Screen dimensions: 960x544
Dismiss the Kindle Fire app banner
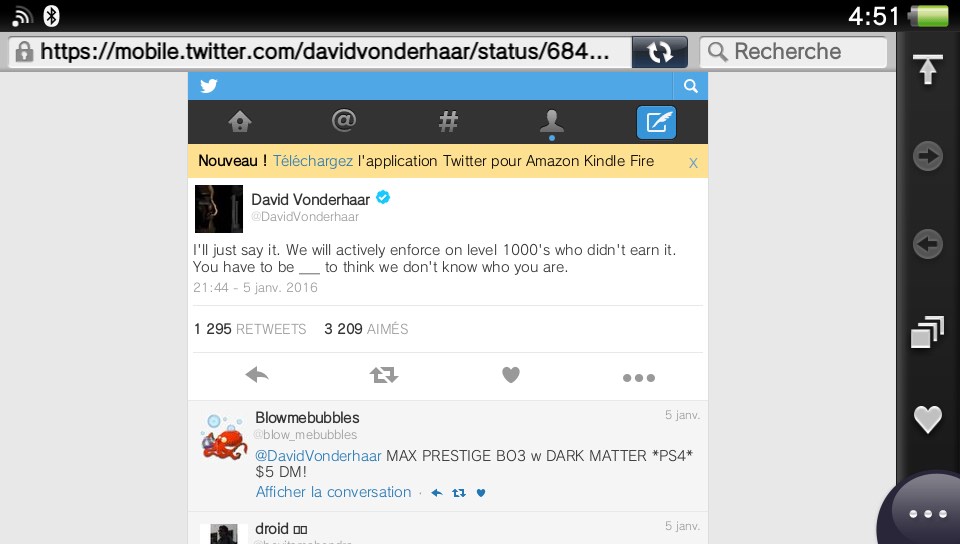[x=693, y=163]
